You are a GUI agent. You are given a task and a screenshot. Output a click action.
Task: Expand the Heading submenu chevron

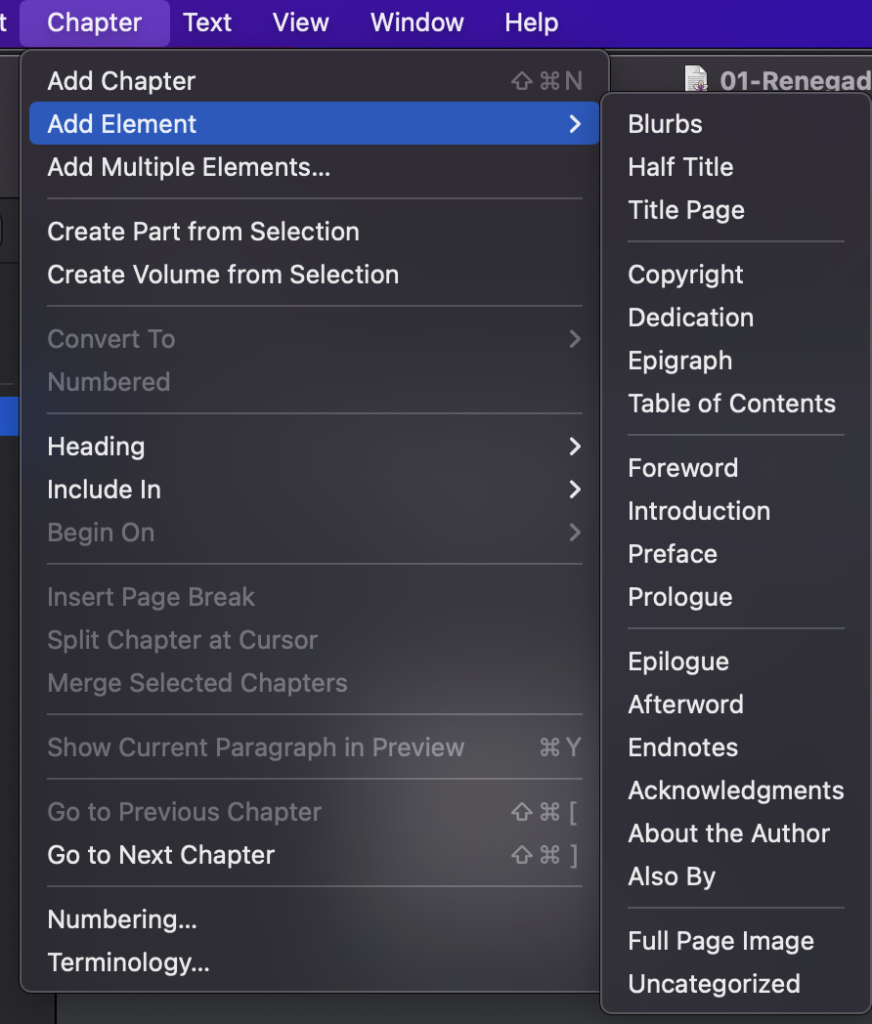coord(574,446)
